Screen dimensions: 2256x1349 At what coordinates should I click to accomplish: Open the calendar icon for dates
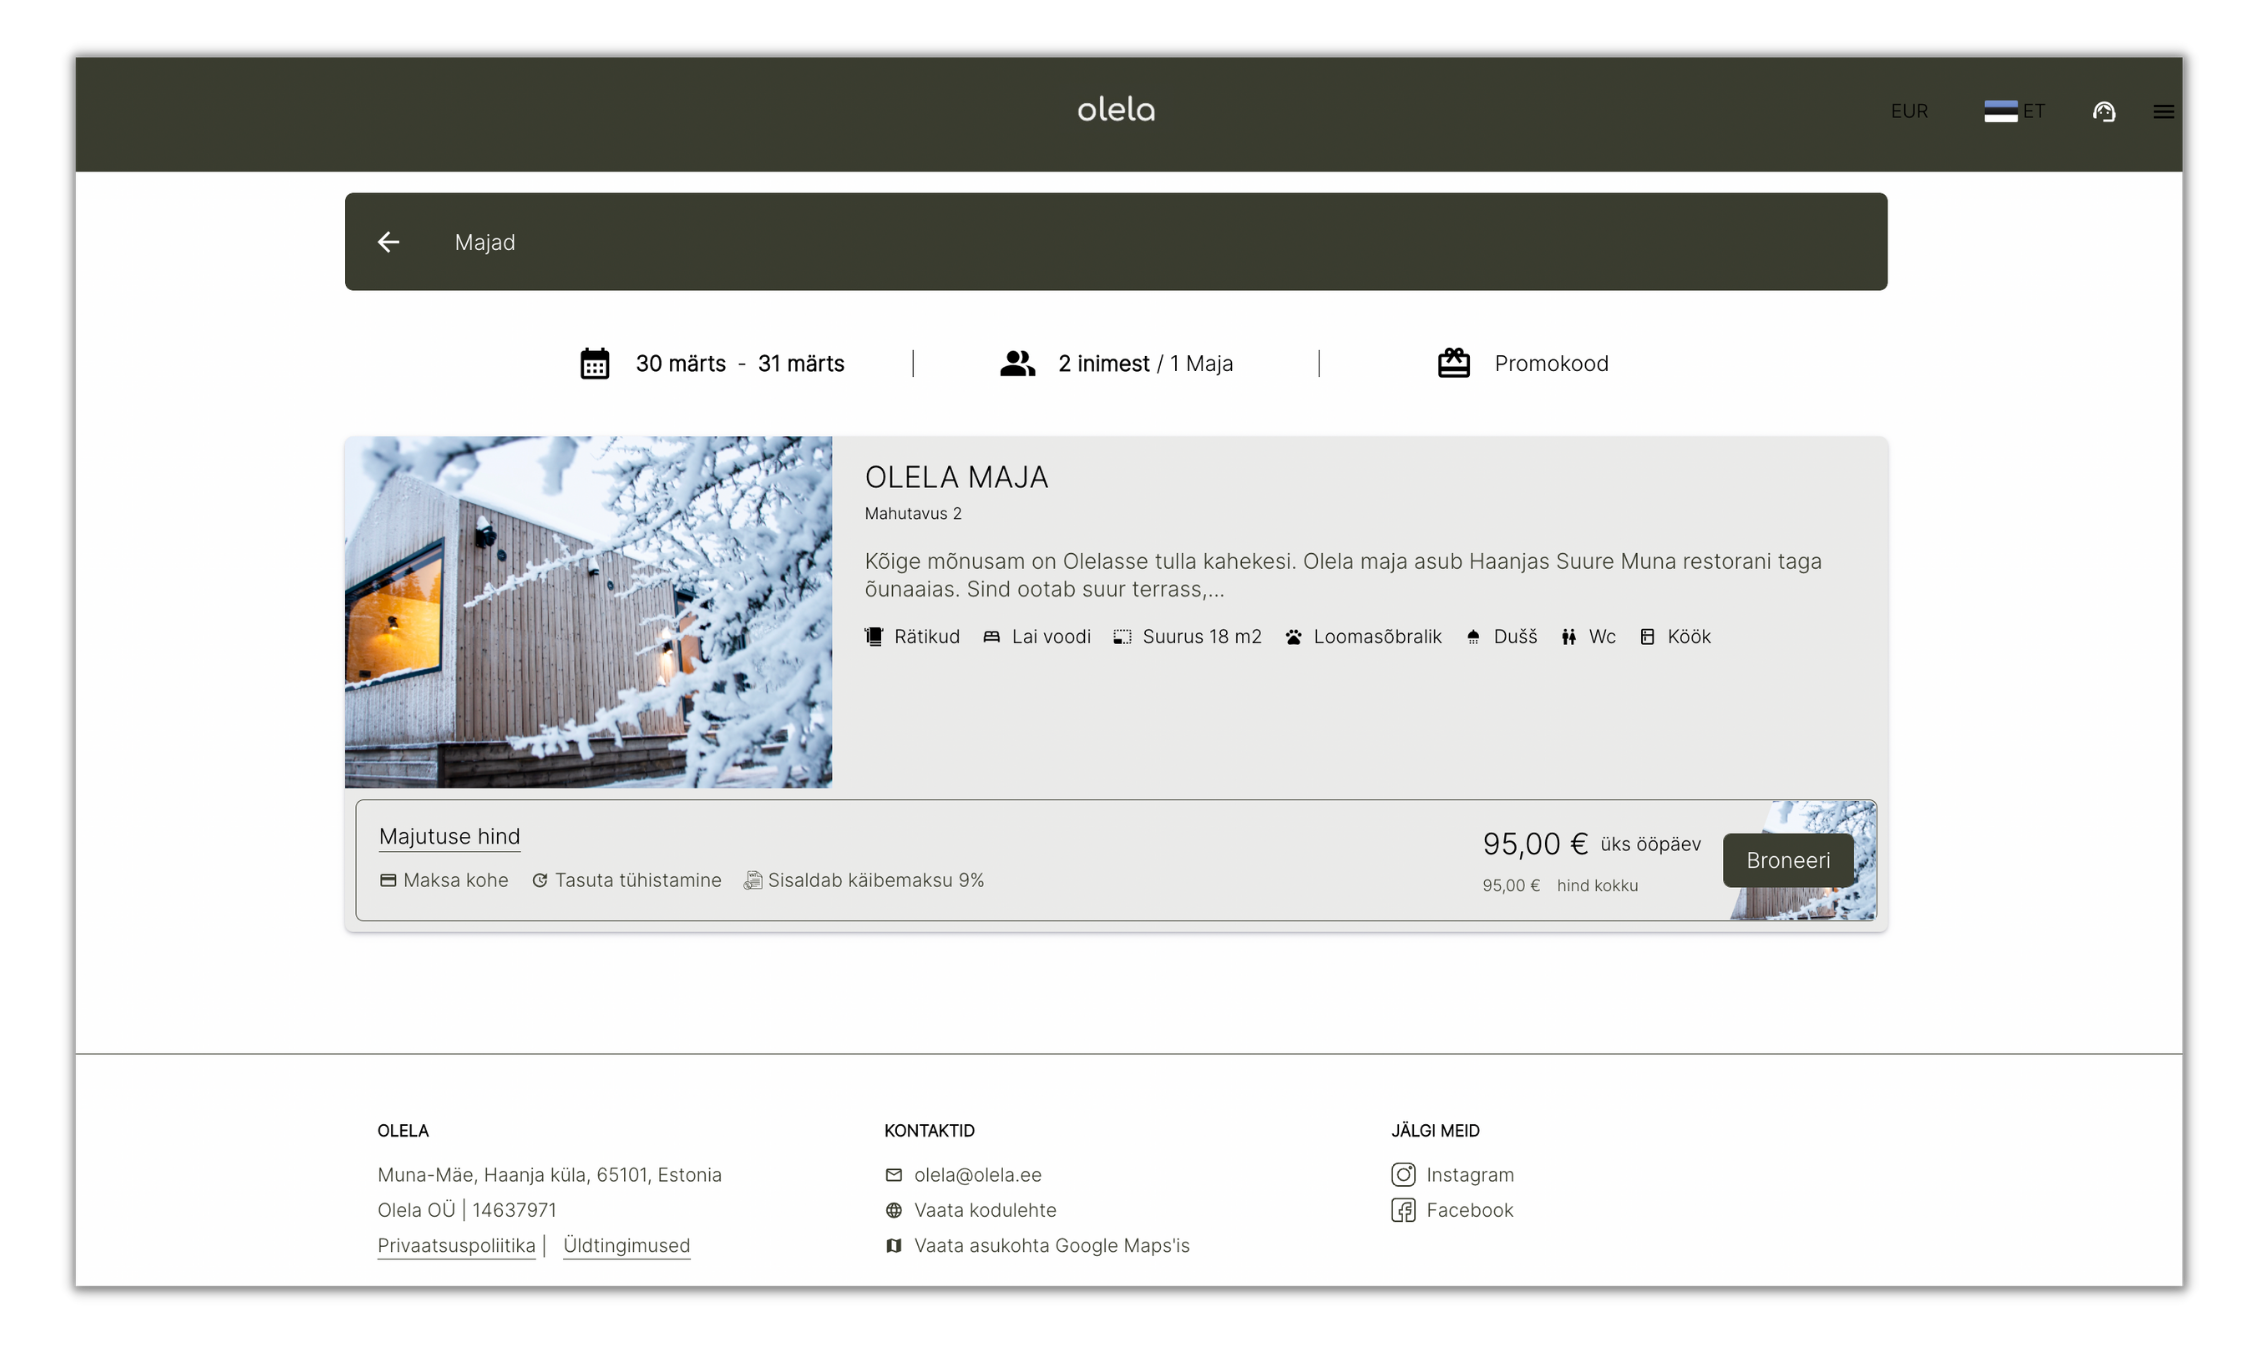pos(595,363)
